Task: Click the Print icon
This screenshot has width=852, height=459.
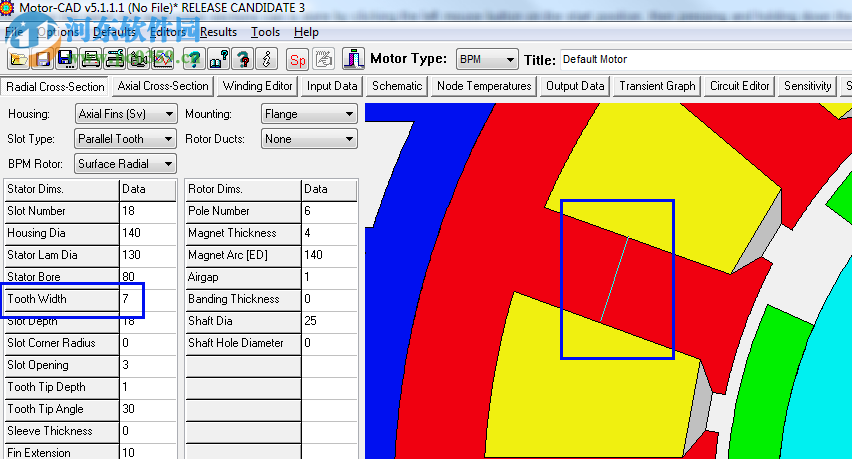Action: 90,59
